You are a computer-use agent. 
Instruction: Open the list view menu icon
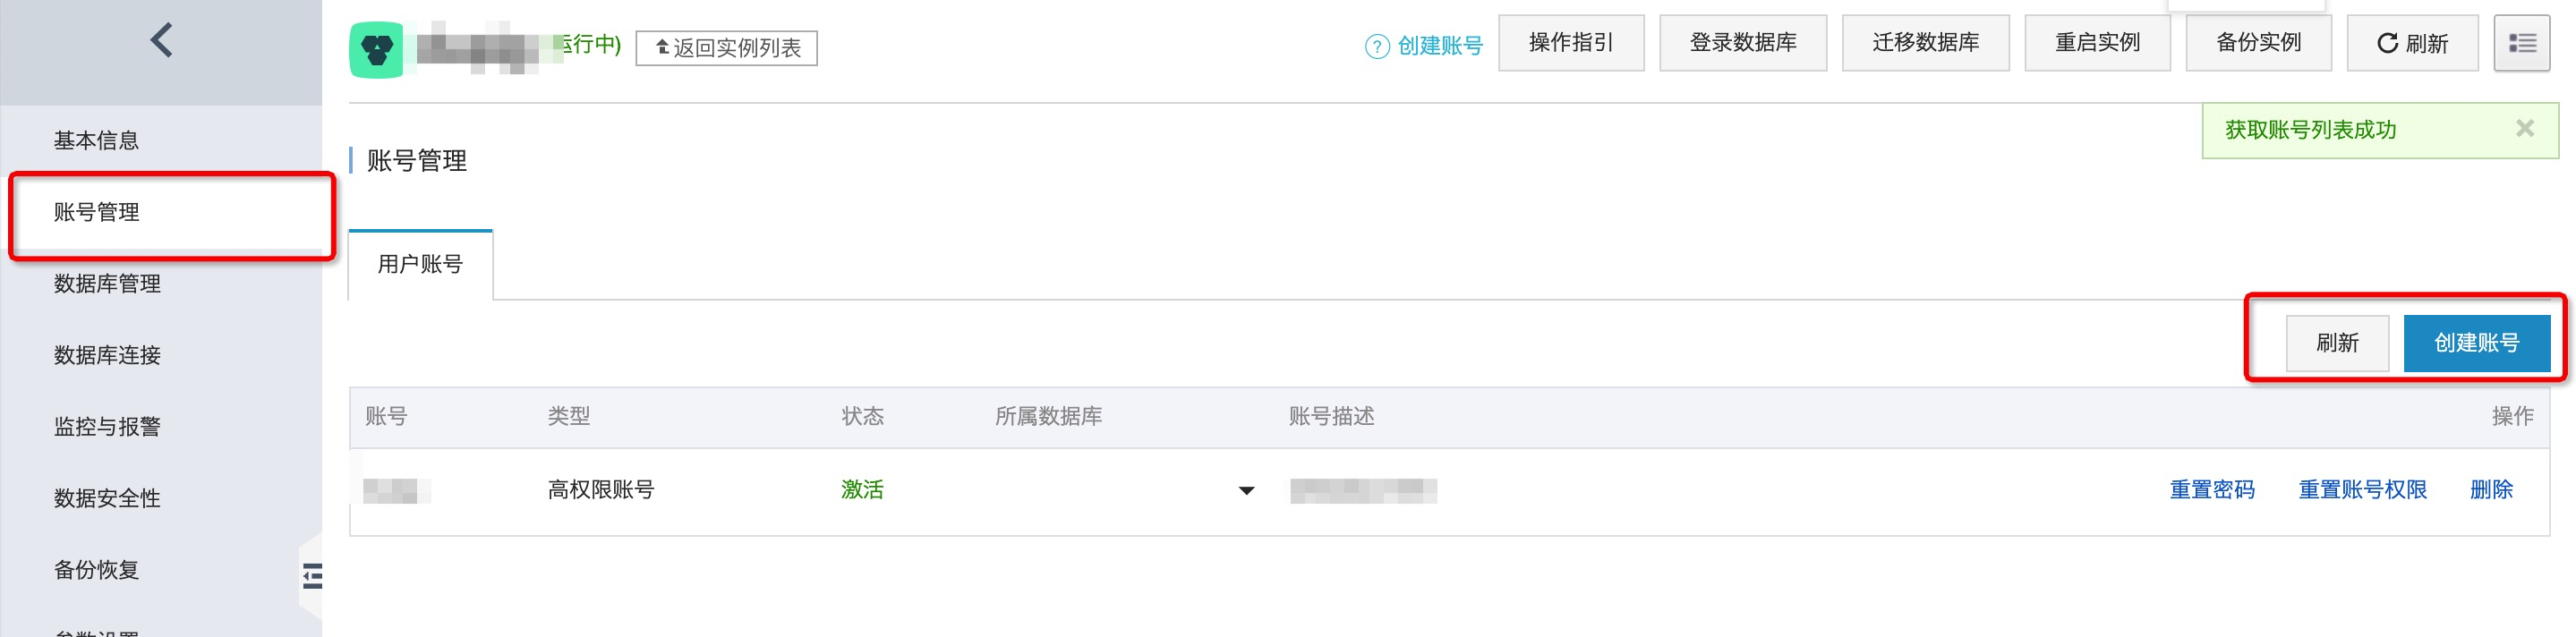(2521, 43)
